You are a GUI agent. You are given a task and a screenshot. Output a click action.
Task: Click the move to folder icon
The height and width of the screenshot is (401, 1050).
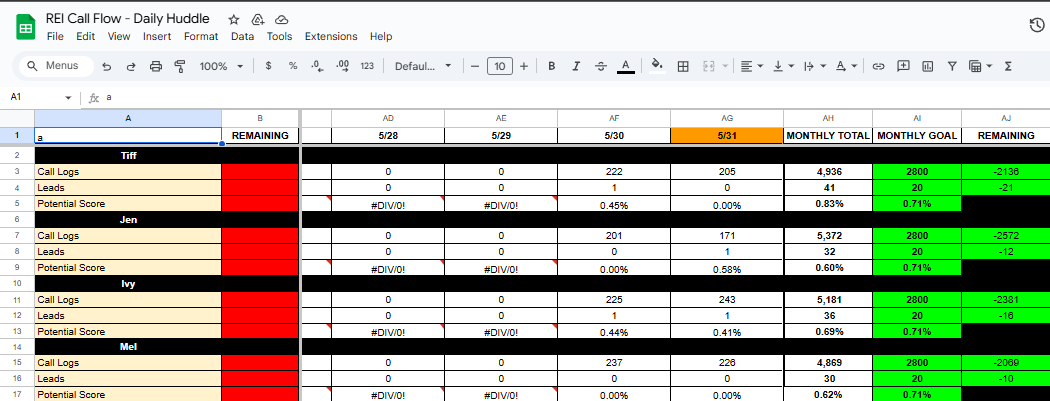(x=257, y=19)
